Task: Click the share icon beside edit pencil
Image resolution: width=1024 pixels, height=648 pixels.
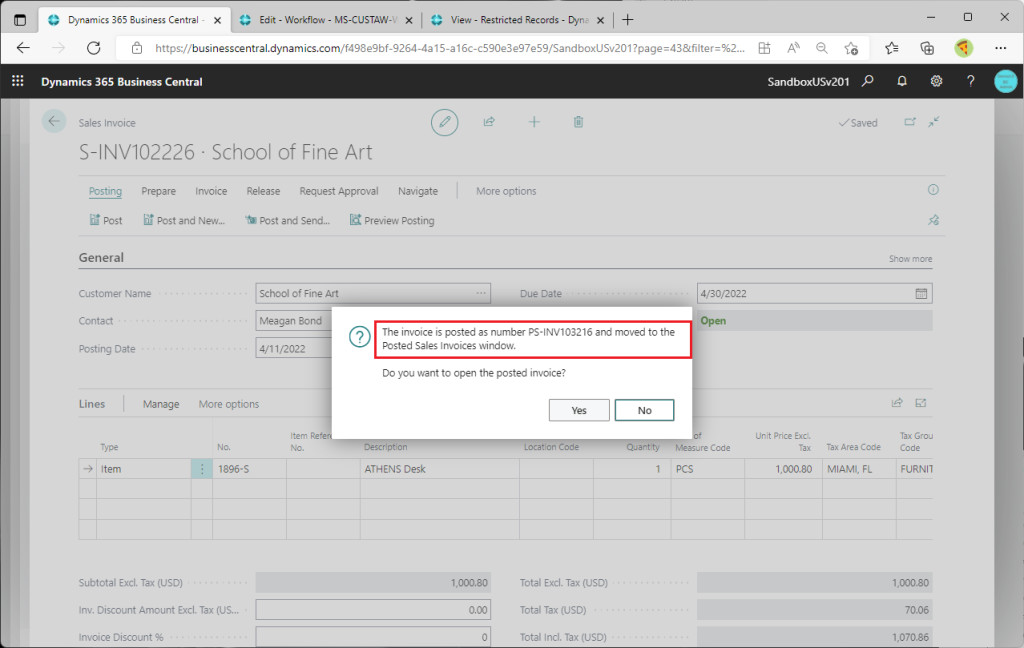Action: click(488, 122)
